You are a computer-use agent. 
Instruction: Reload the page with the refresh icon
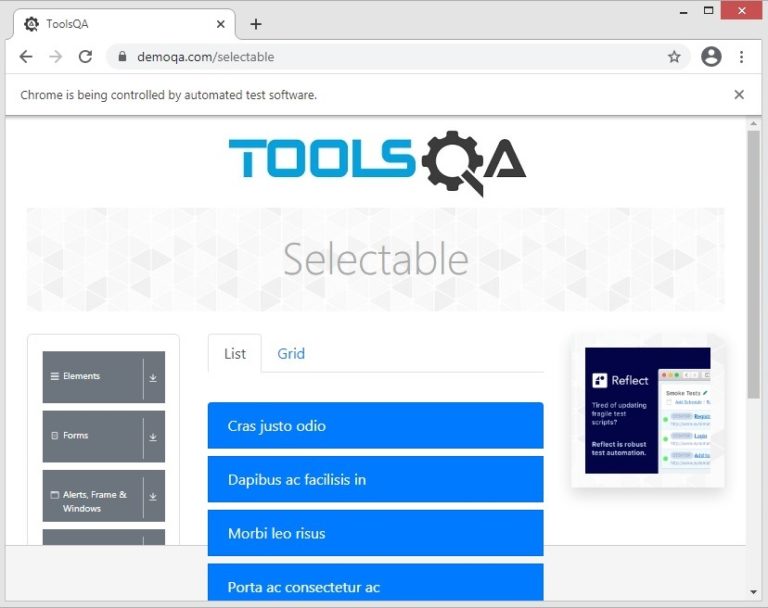[86, 57]
